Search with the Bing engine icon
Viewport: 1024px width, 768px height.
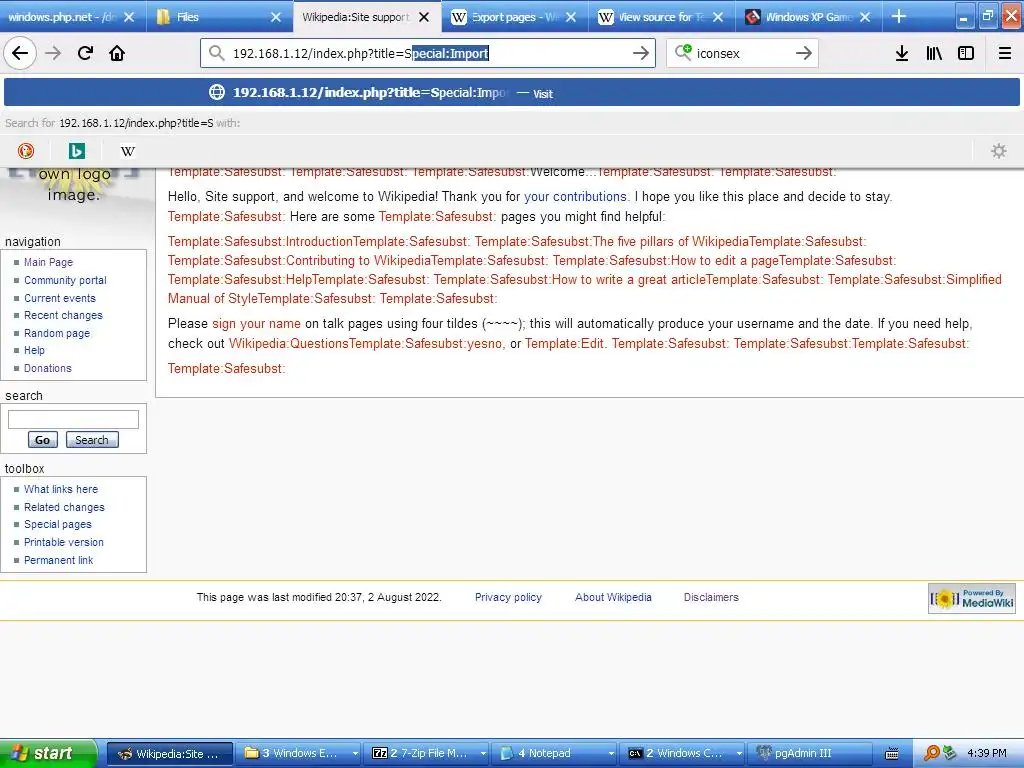[76, 151]
